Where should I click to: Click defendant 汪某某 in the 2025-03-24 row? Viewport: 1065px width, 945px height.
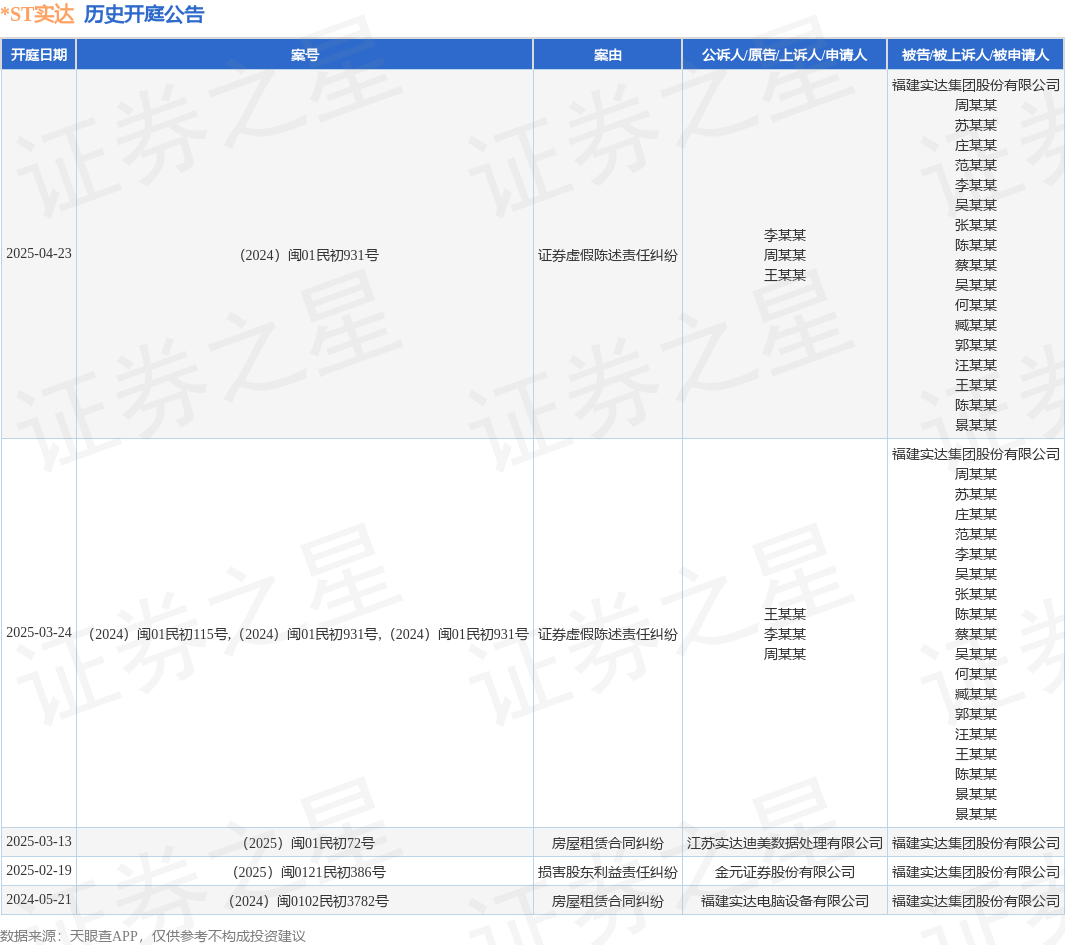[975, 734]
